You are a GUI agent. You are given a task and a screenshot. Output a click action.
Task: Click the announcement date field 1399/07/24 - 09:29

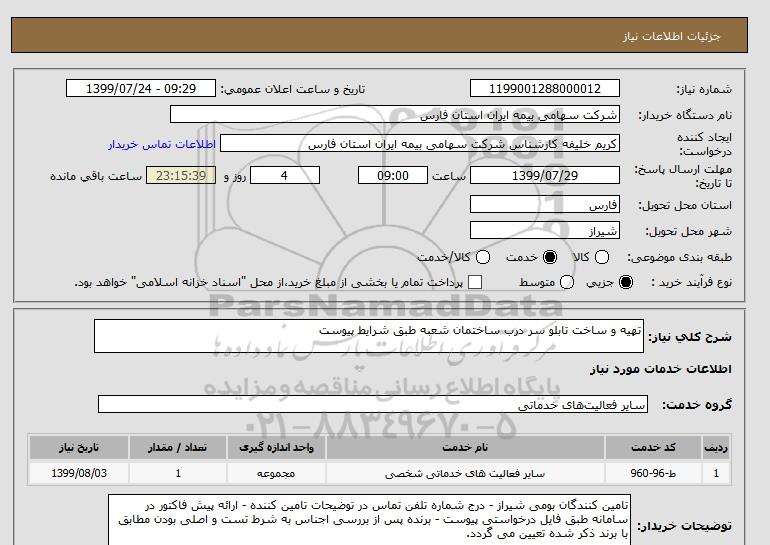pyautogui.click(x=141, y=88)
